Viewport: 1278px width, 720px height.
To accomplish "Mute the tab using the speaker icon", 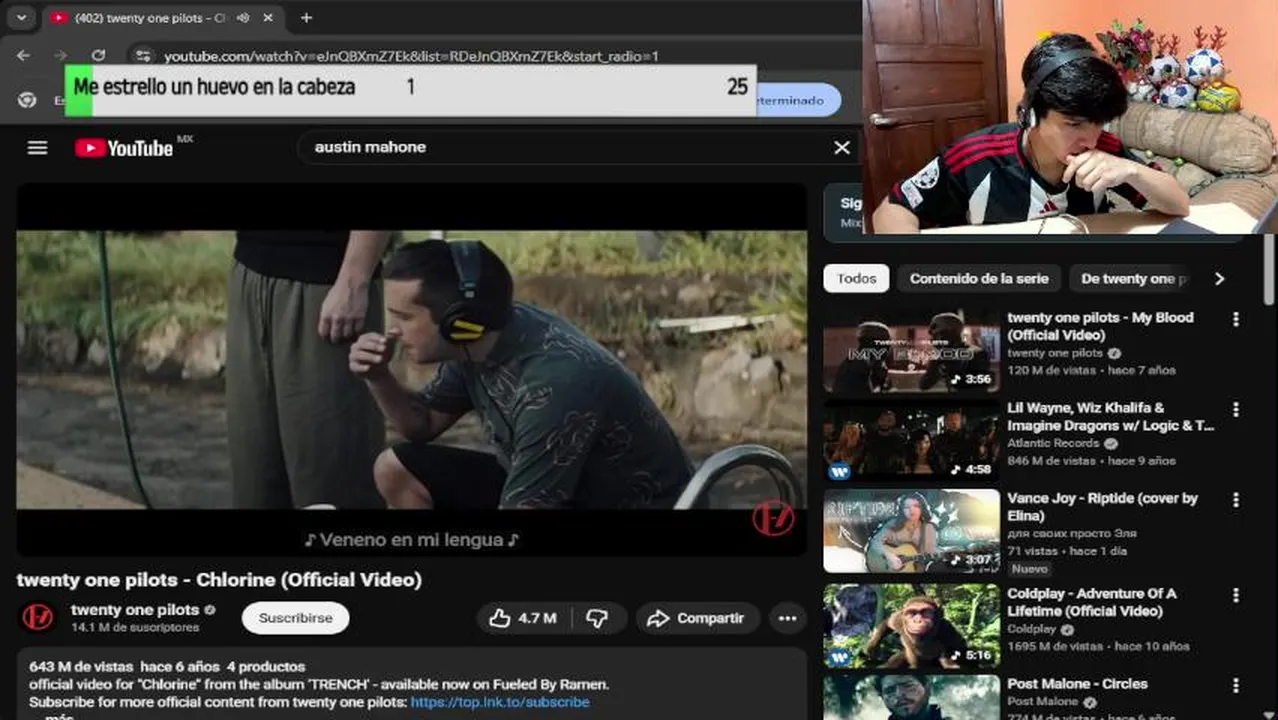I will click(243, 18).
